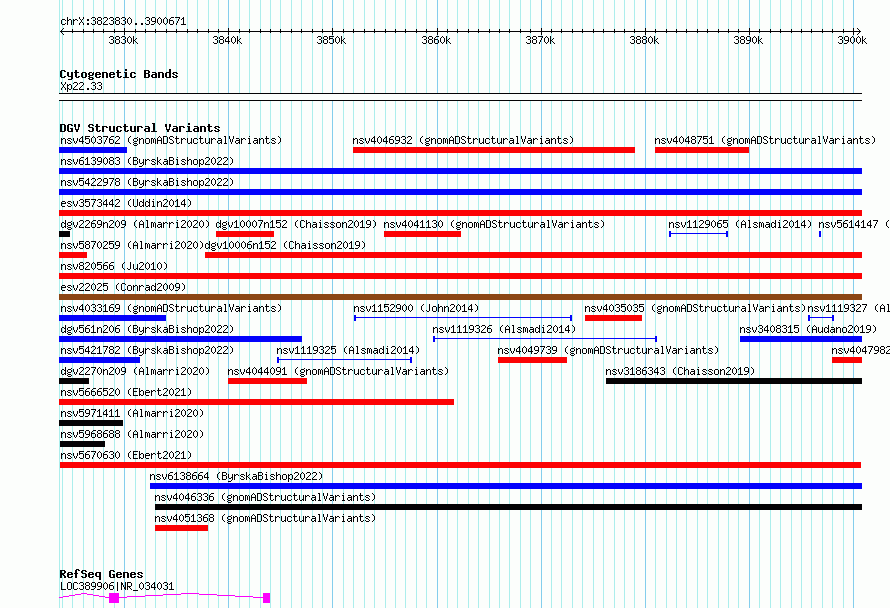Image resolution: width=890 pixels, height=608 pixels.
Task: Click the nsv6139083 ByrskaBishop2022 label
Action: 147,161
